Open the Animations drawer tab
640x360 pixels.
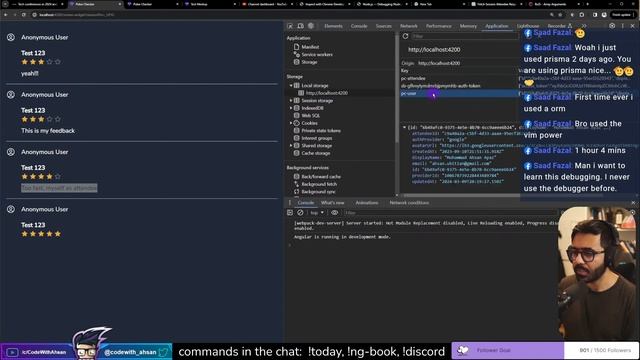367,202
